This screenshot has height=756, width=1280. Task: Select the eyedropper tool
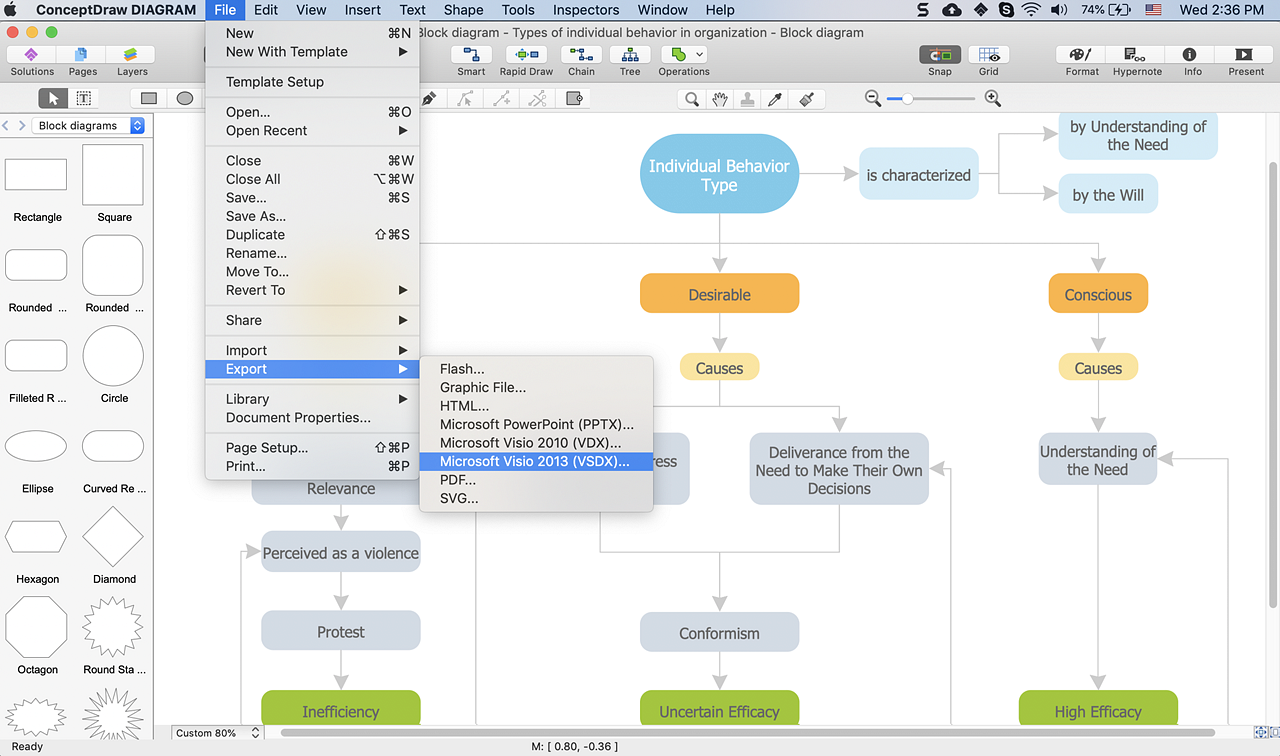click(x=775, y=99)
